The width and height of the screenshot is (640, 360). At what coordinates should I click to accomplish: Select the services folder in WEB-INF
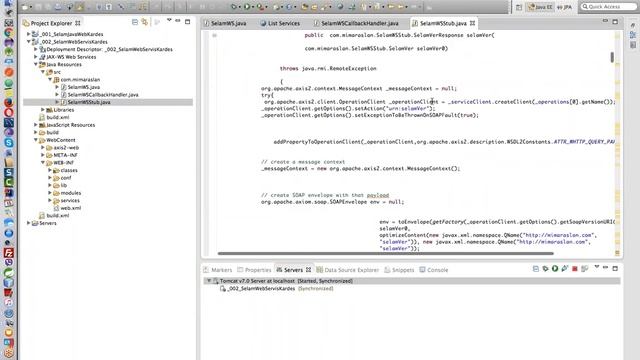click(x=70, y=200)
